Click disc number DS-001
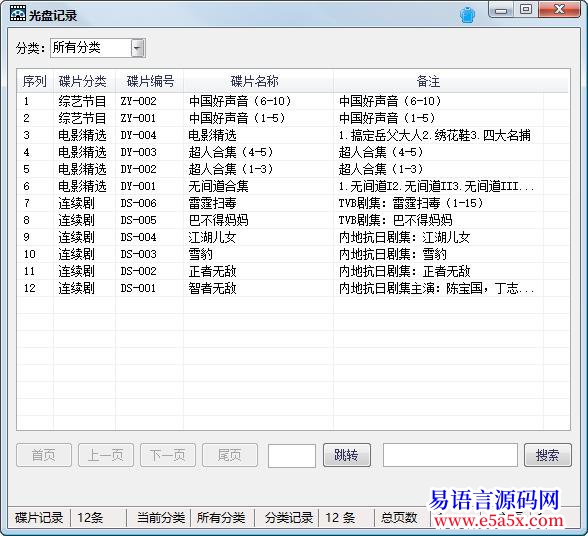 (x=138, y=288)
